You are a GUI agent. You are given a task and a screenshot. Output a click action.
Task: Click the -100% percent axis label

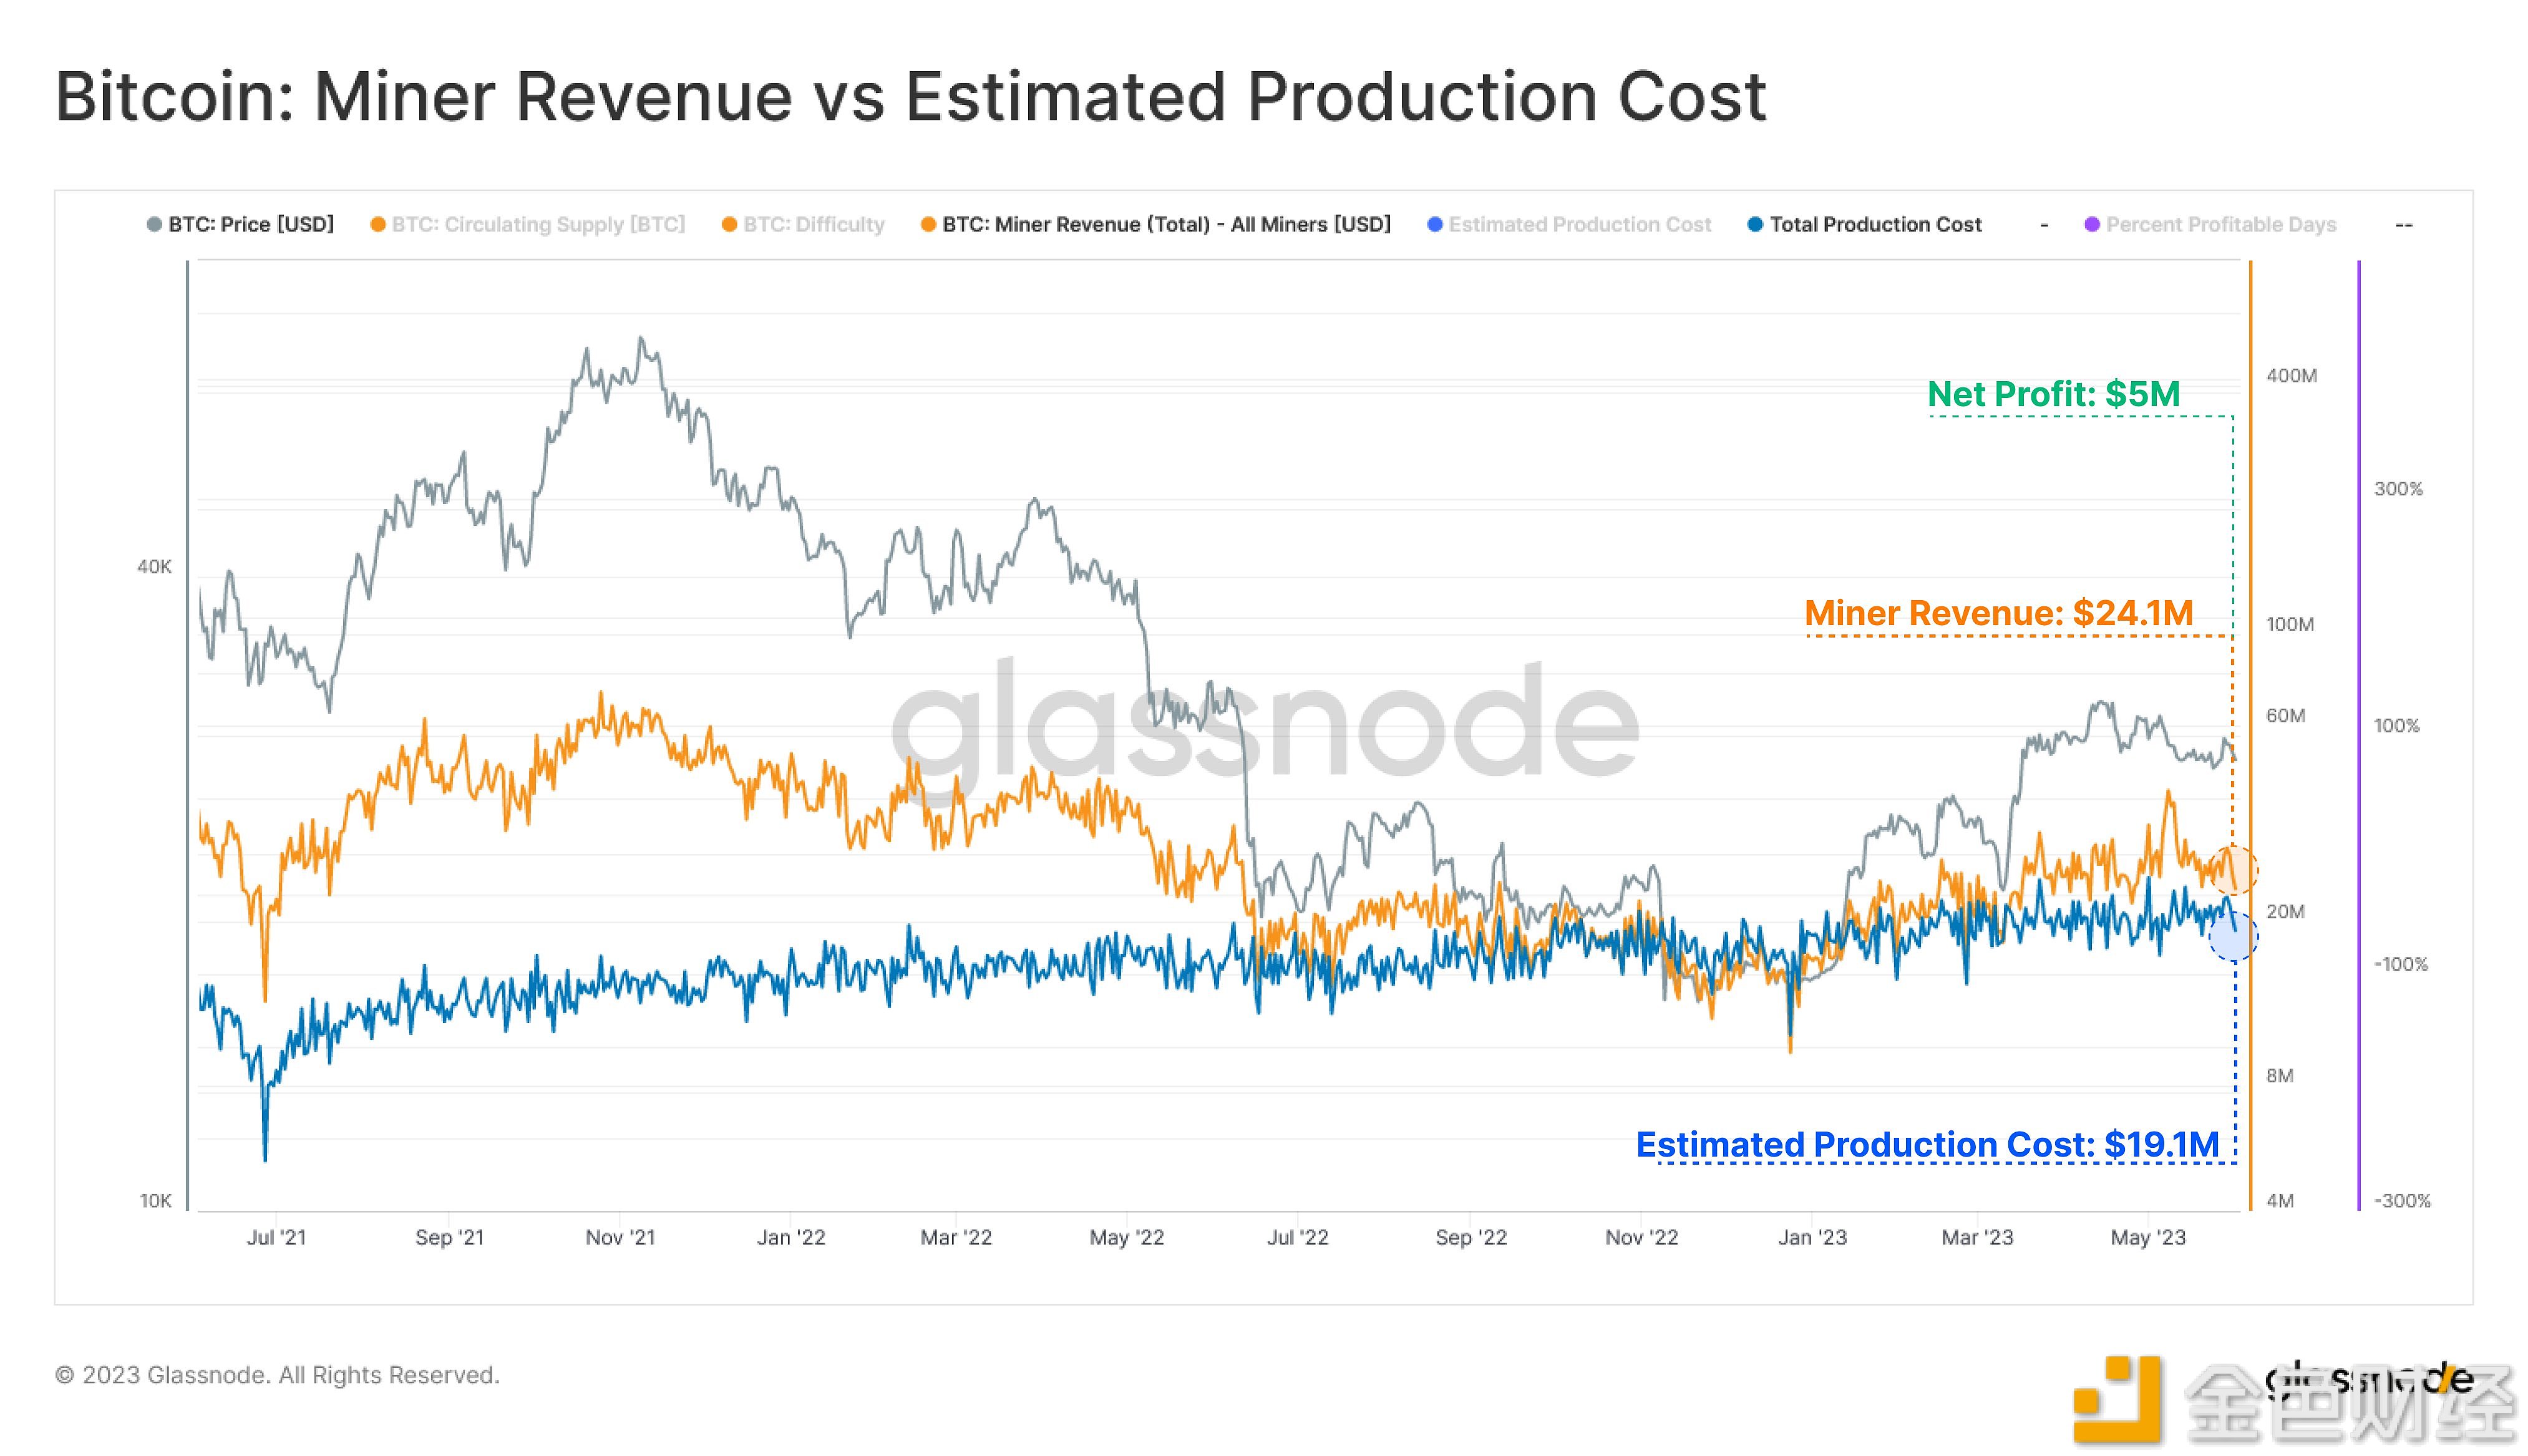2401,964
